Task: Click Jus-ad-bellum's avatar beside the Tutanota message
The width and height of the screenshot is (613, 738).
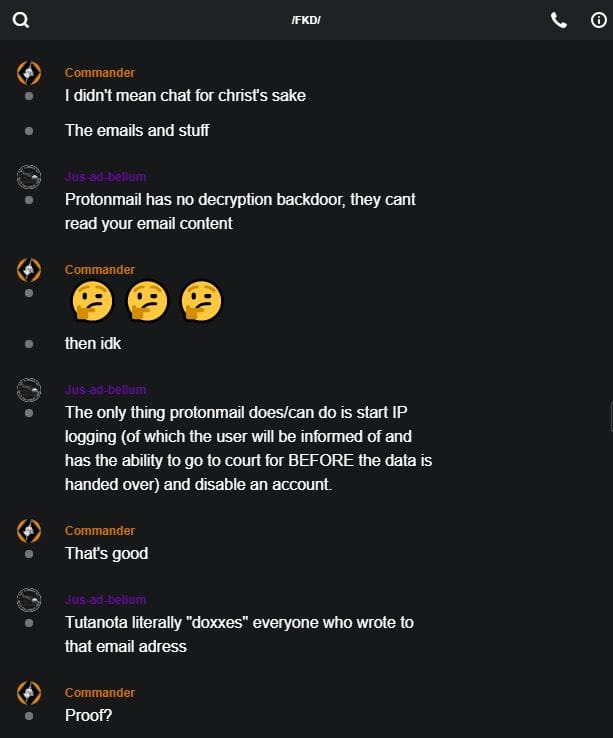Action: 29,600
